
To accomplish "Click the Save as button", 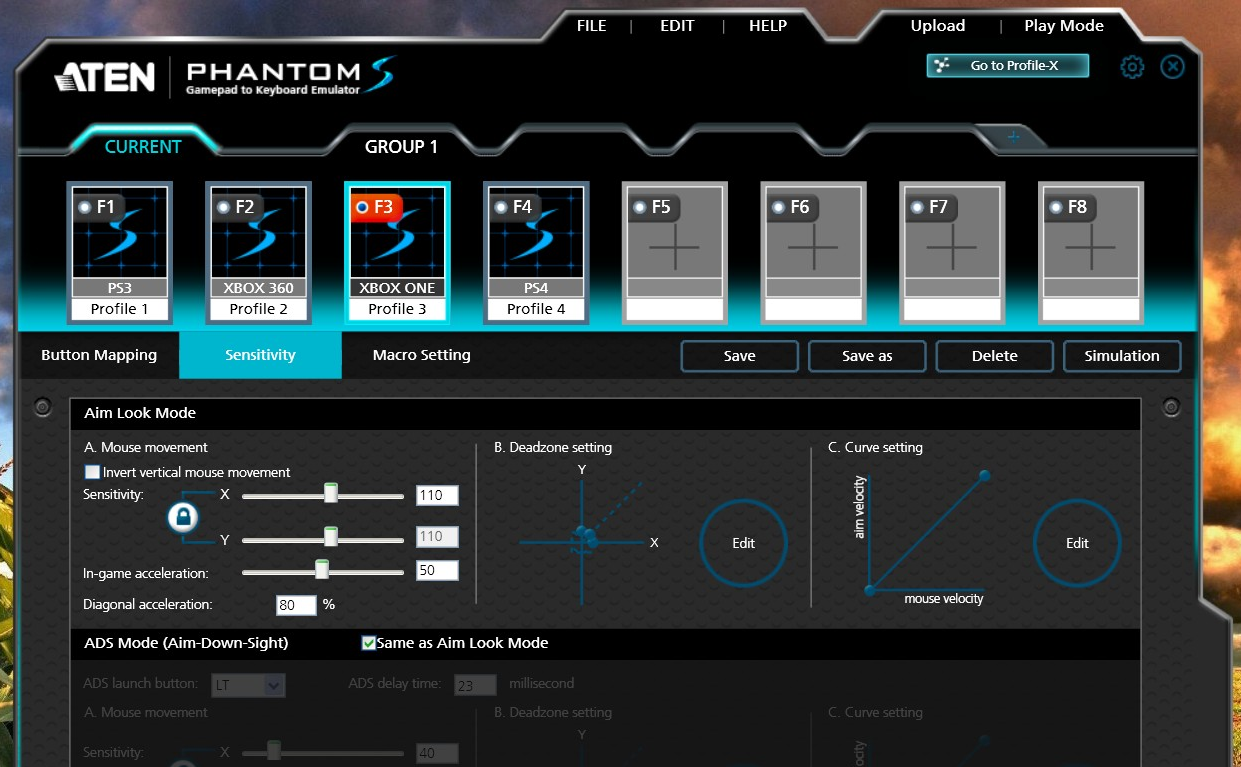I will click(867, 356).
